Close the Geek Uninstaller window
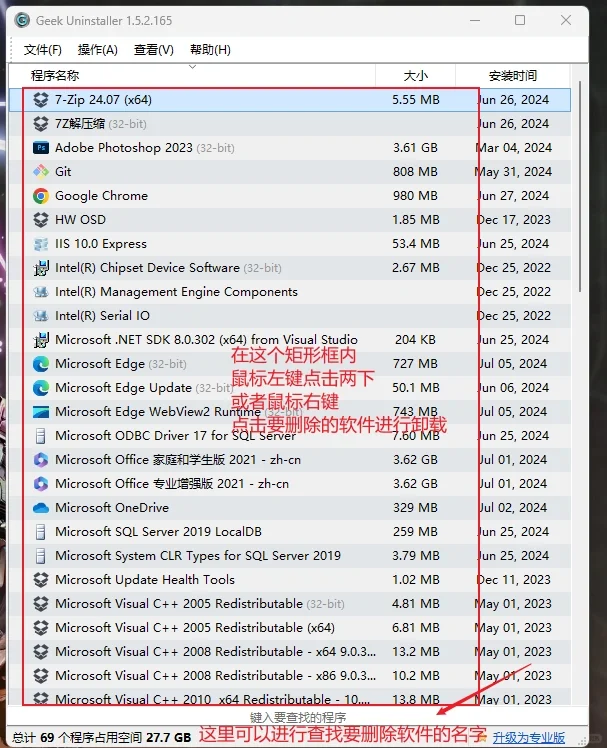Screen dimensions: 607x748 566,20
